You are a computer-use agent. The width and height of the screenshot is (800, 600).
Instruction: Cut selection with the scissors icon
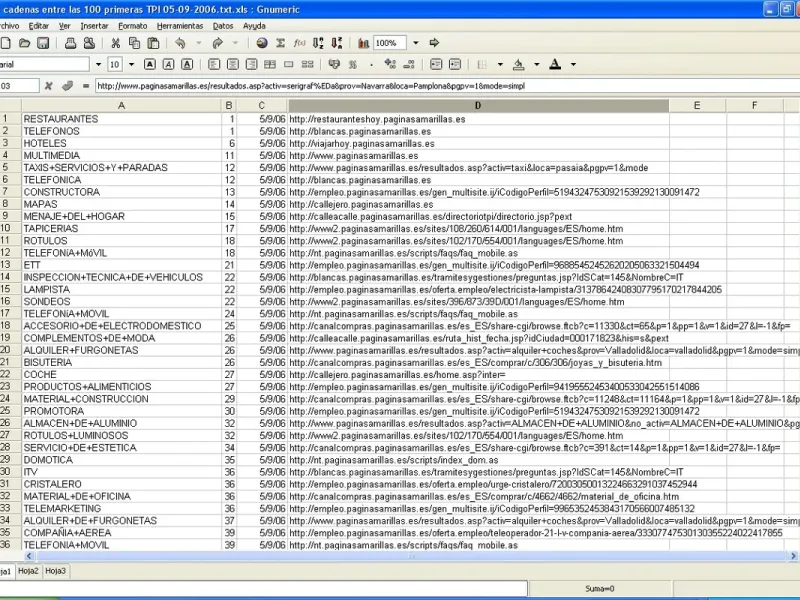click(116, 43)
